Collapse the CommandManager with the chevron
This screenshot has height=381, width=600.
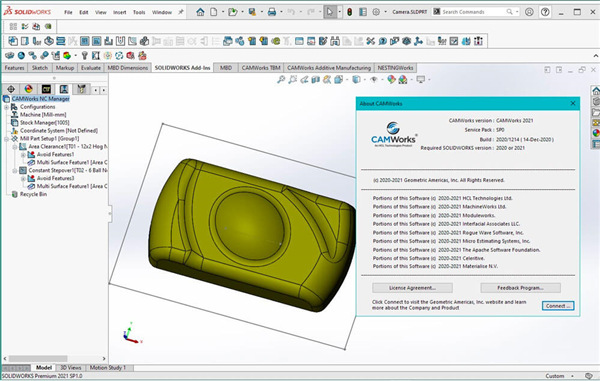[595, 56]
